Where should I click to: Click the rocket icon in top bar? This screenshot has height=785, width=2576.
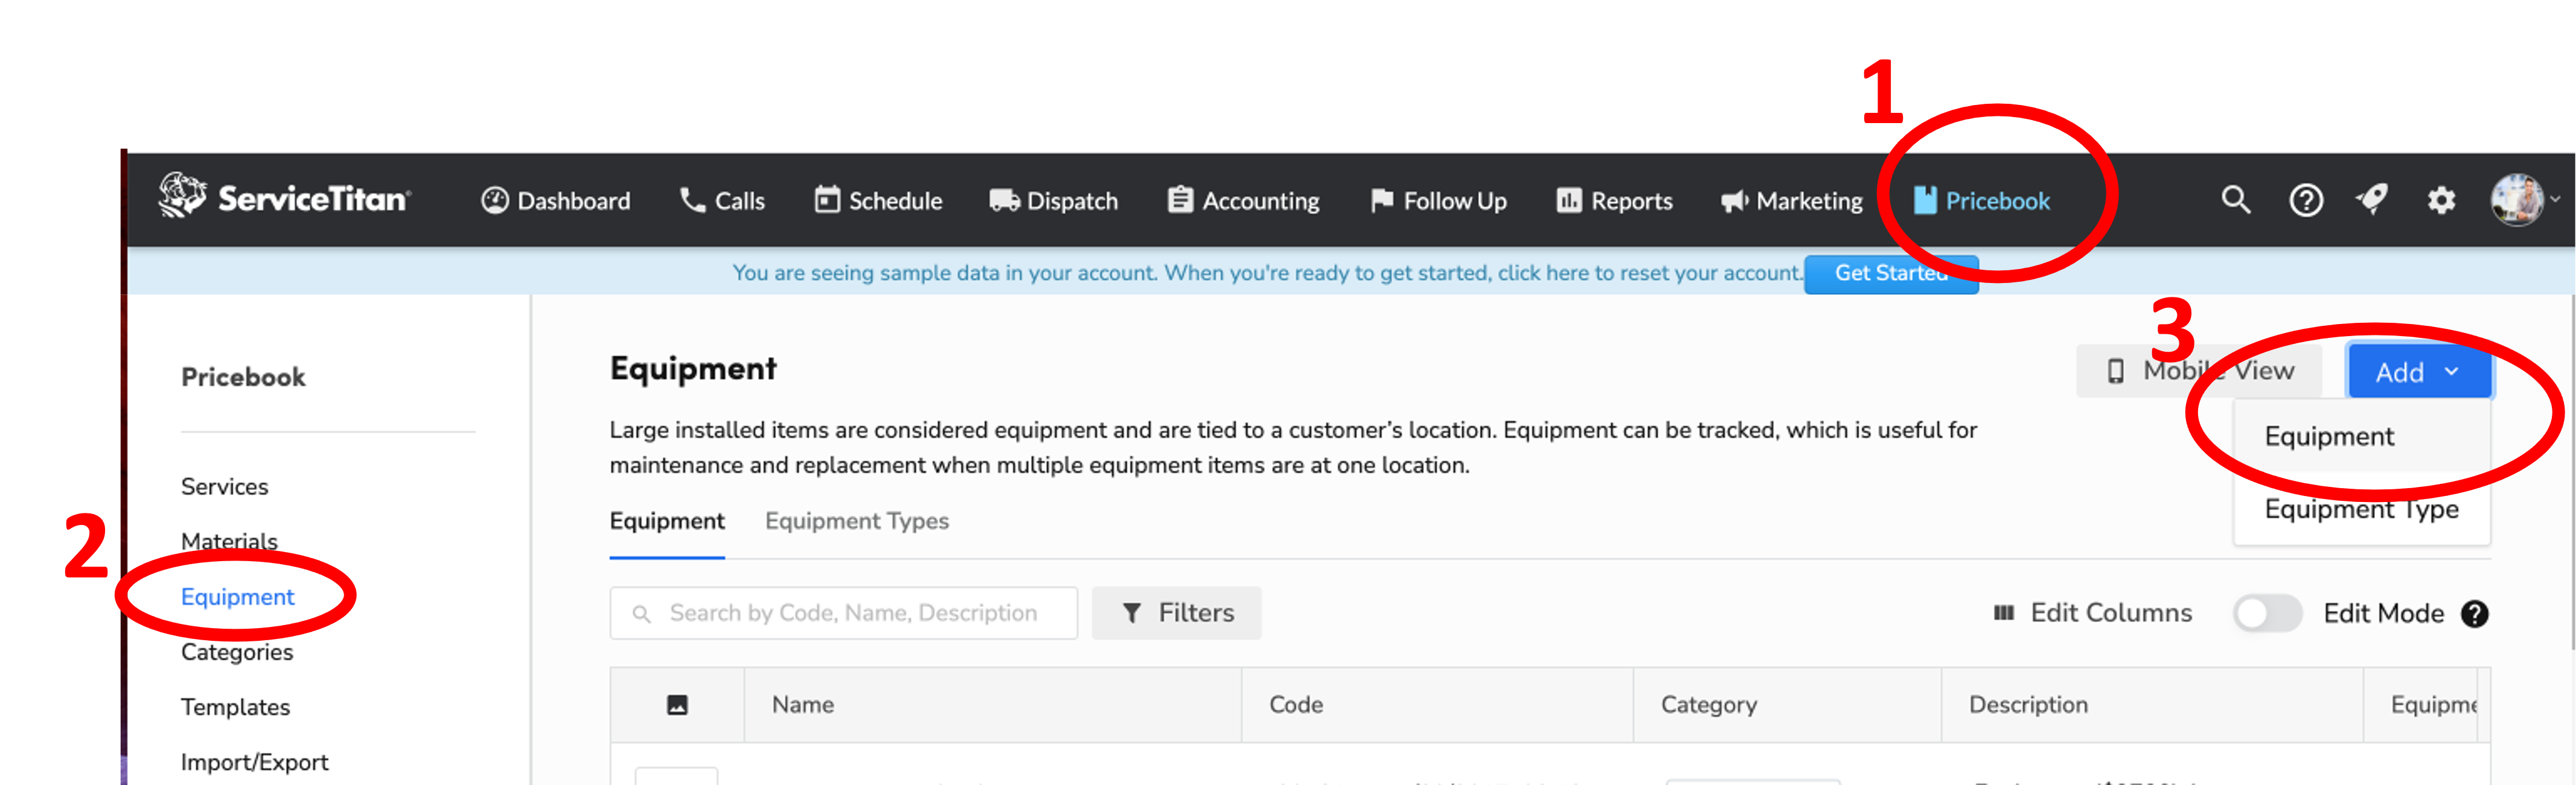pos(2372,199)
